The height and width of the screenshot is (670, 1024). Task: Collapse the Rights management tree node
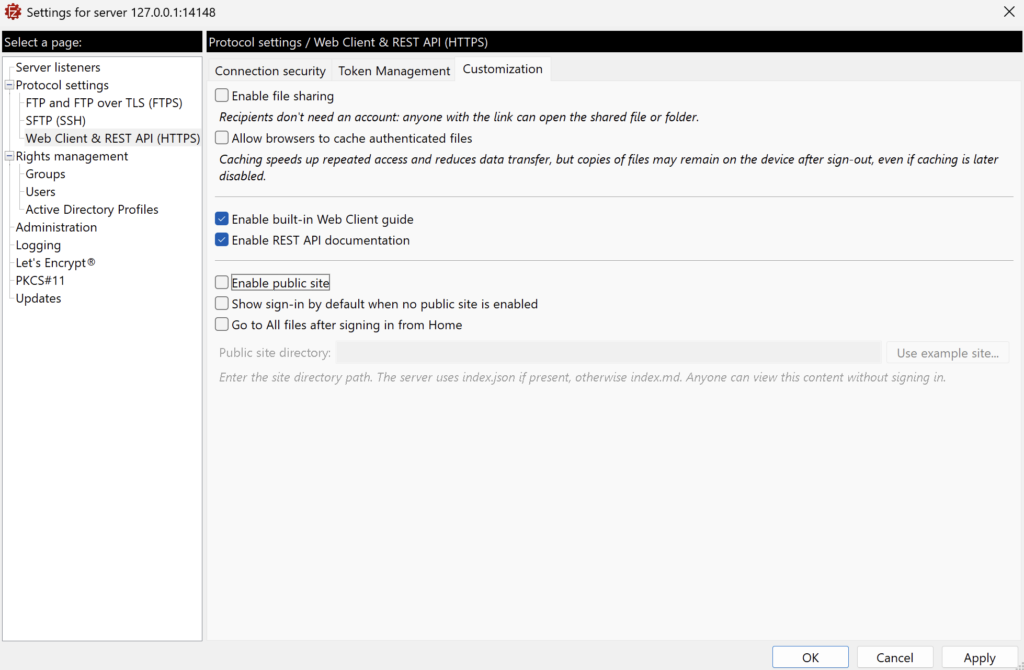(x=9, y=156)
